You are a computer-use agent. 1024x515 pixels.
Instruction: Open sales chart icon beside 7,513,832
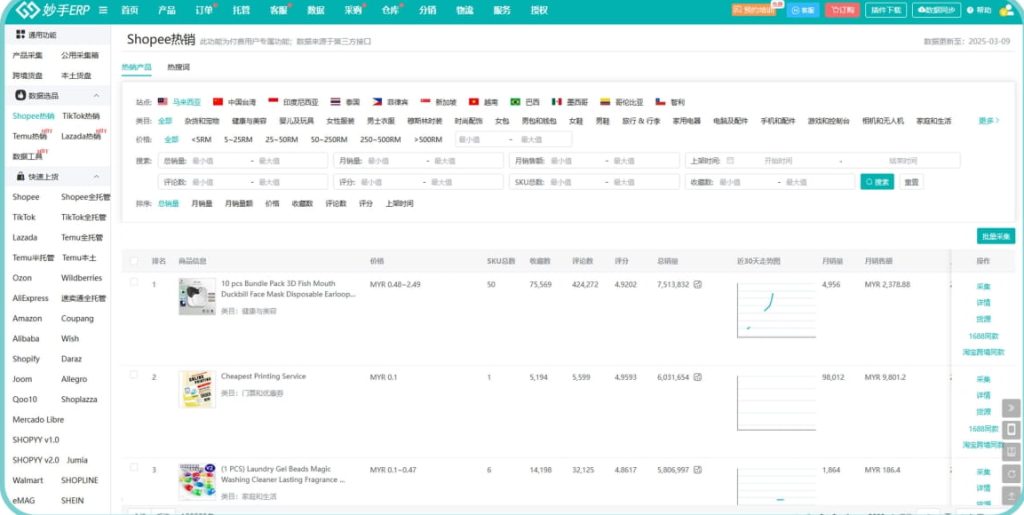coord(697,284)
